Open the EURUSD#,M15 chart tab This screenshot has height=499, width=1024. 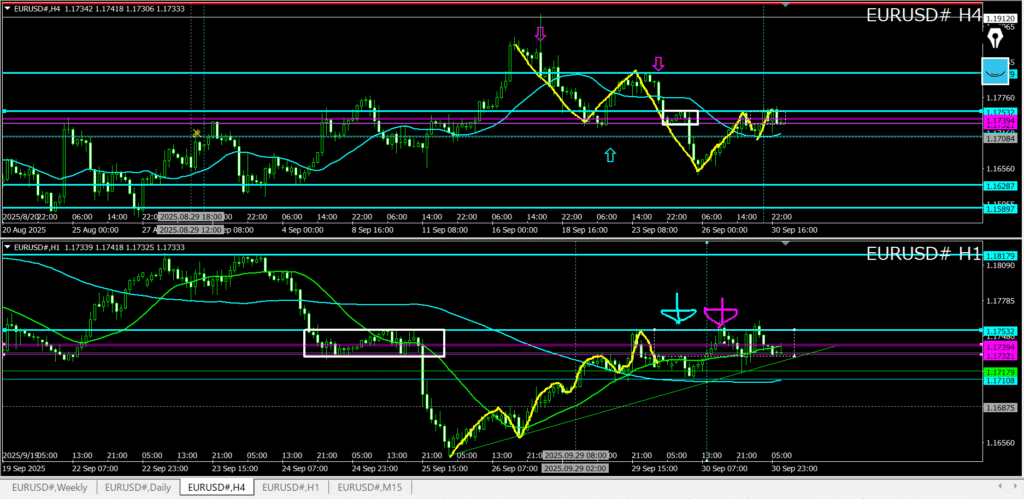point(373,487)
